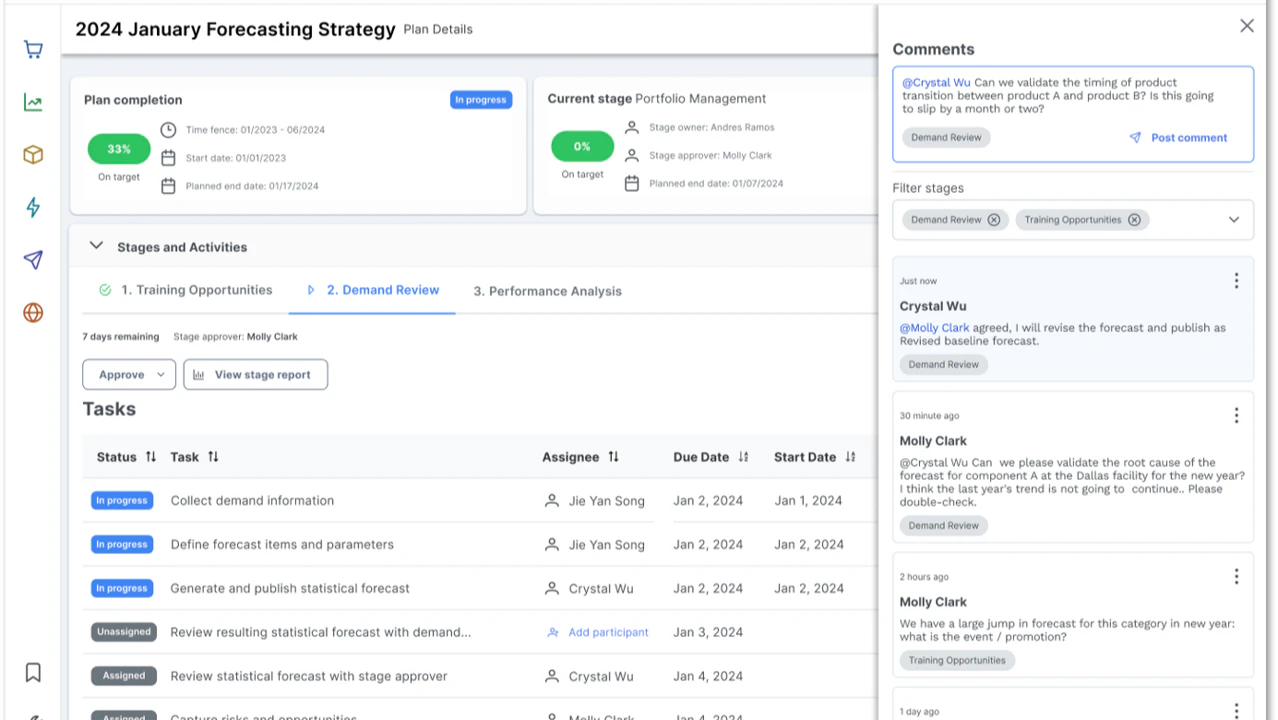Collapse the Stages and Activities section
The image size is (1278, 720).
click(x=96, y=245)
